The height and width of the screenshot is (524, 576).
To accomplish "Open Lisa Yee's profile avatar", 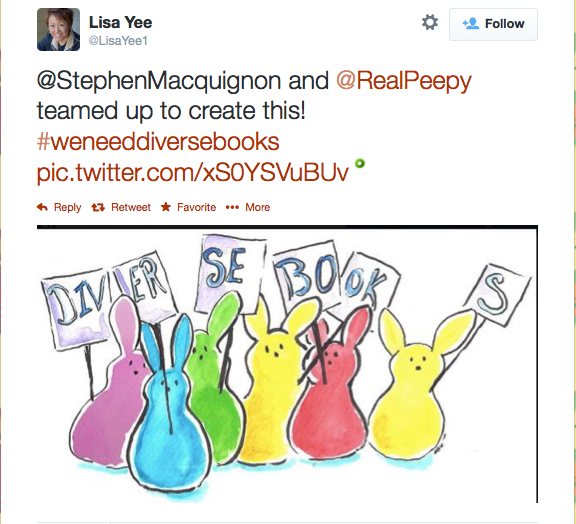I will click(x=58, y=29).
